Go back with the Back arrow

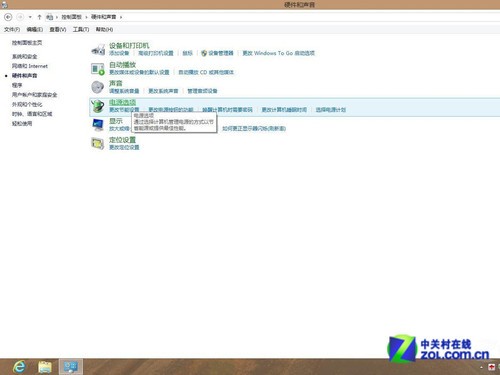coord(8,17)
